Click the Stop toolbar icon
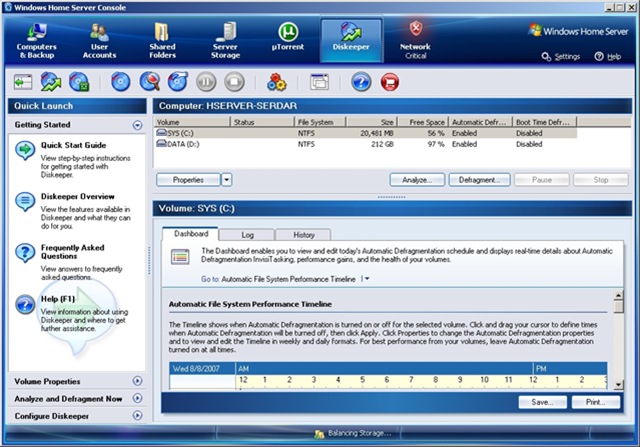The height and width of the screenshot is (447, 640). coord(234,82)
